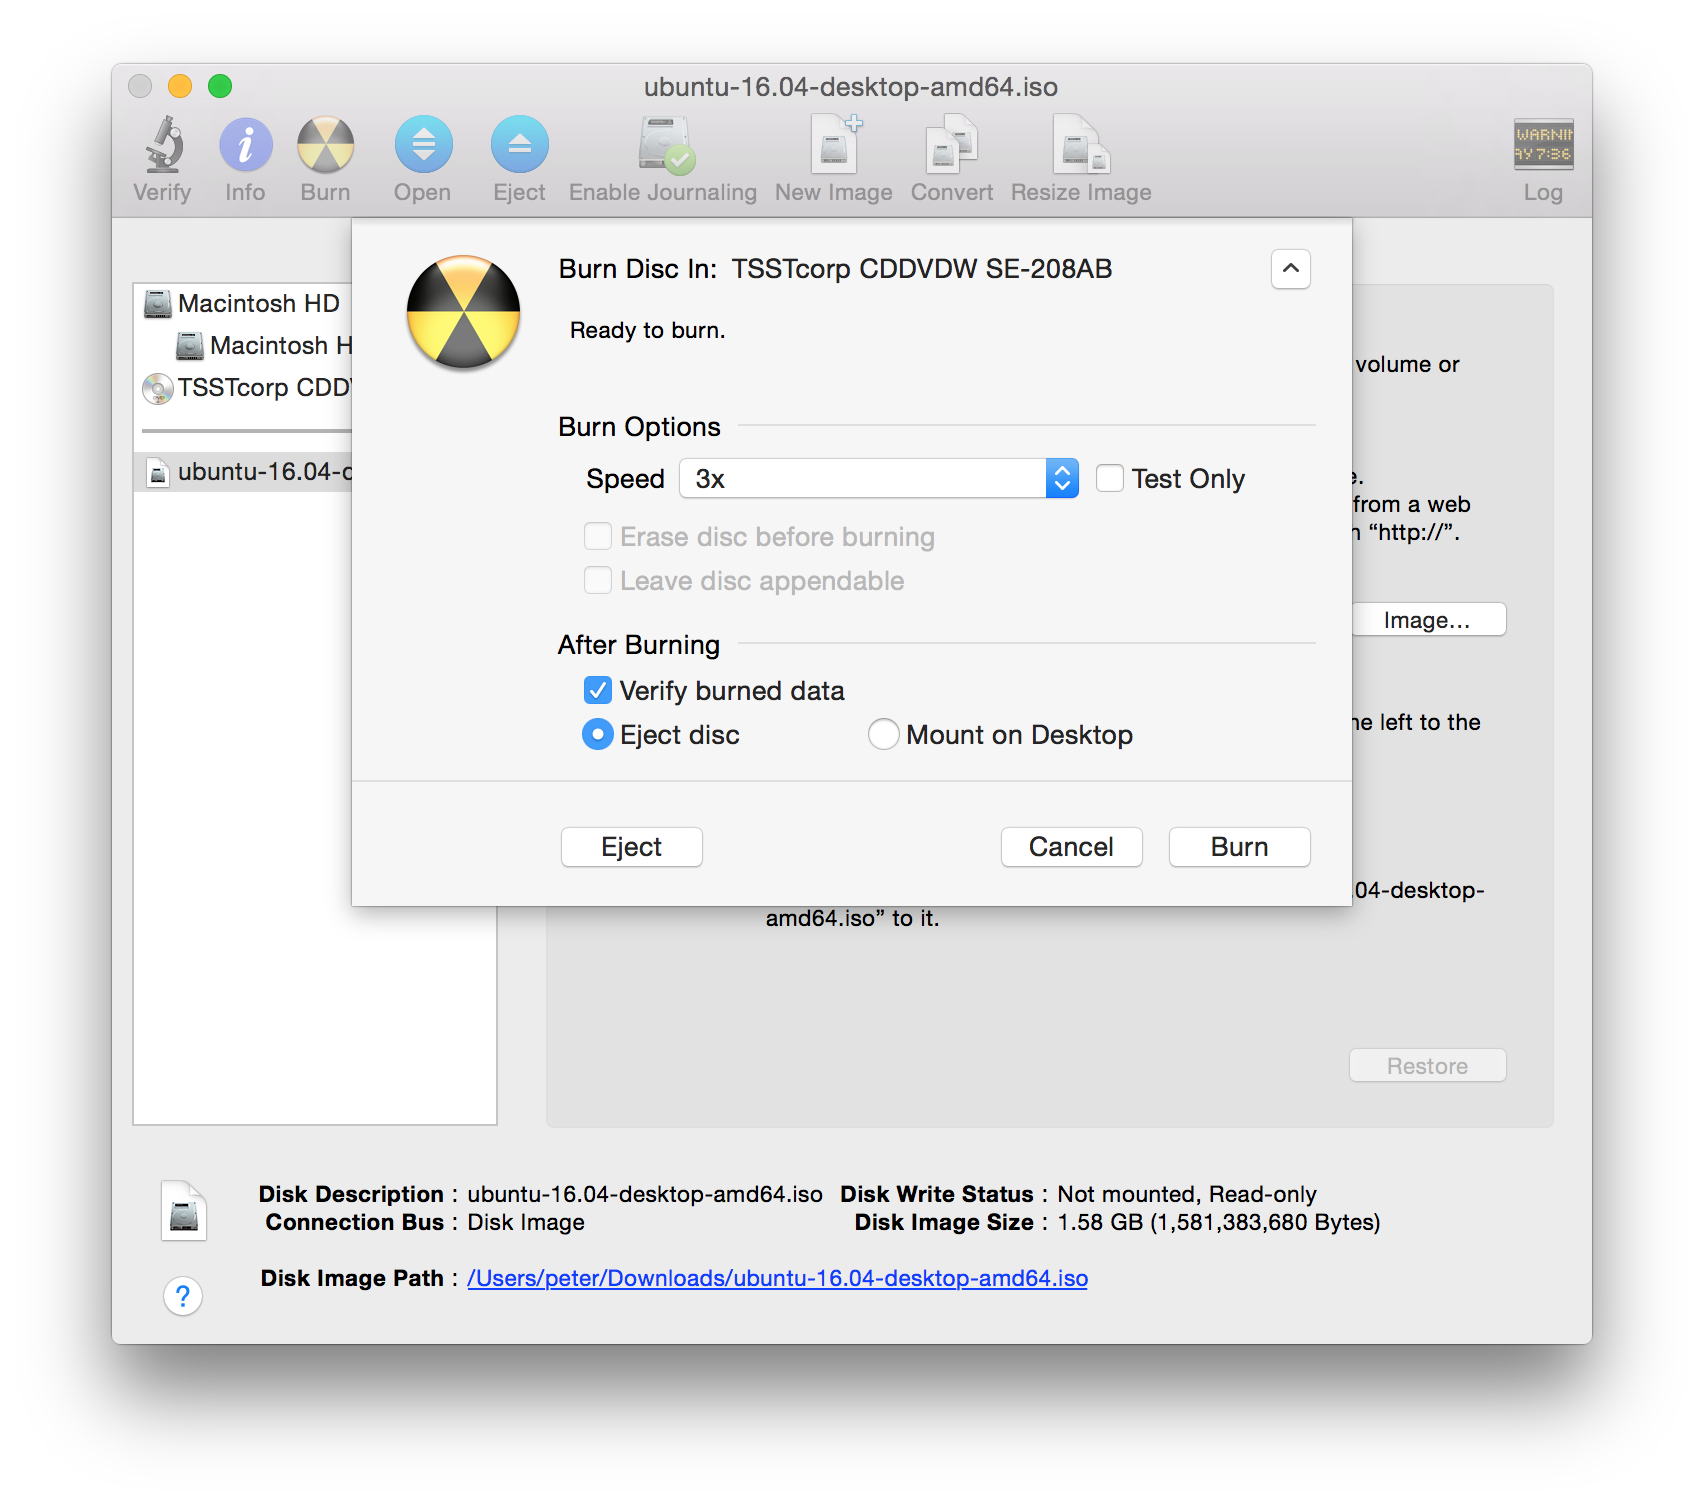The image size is (1704, 1504).
Task: Select the Macintosh HD sub-volume in the sidebar
Action: tap(264, 345)
